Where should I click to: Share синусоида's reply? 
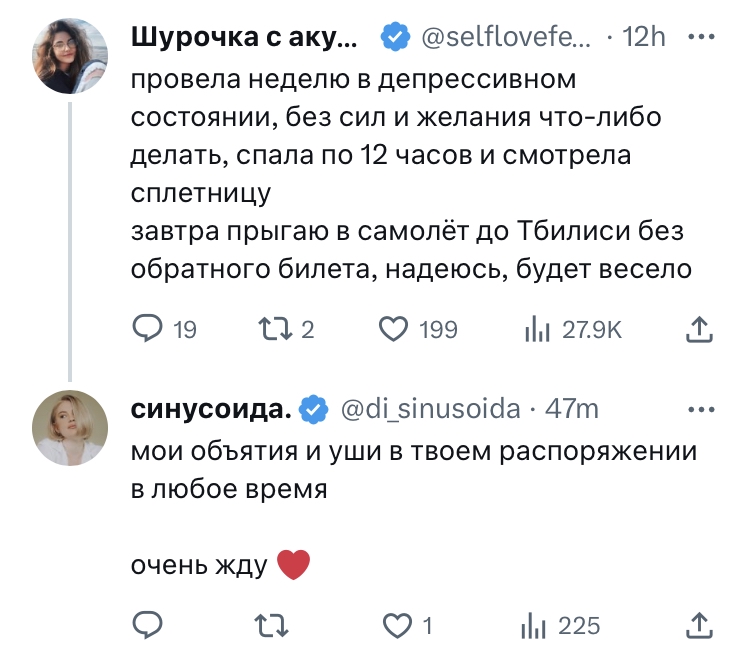click(701, 625)
